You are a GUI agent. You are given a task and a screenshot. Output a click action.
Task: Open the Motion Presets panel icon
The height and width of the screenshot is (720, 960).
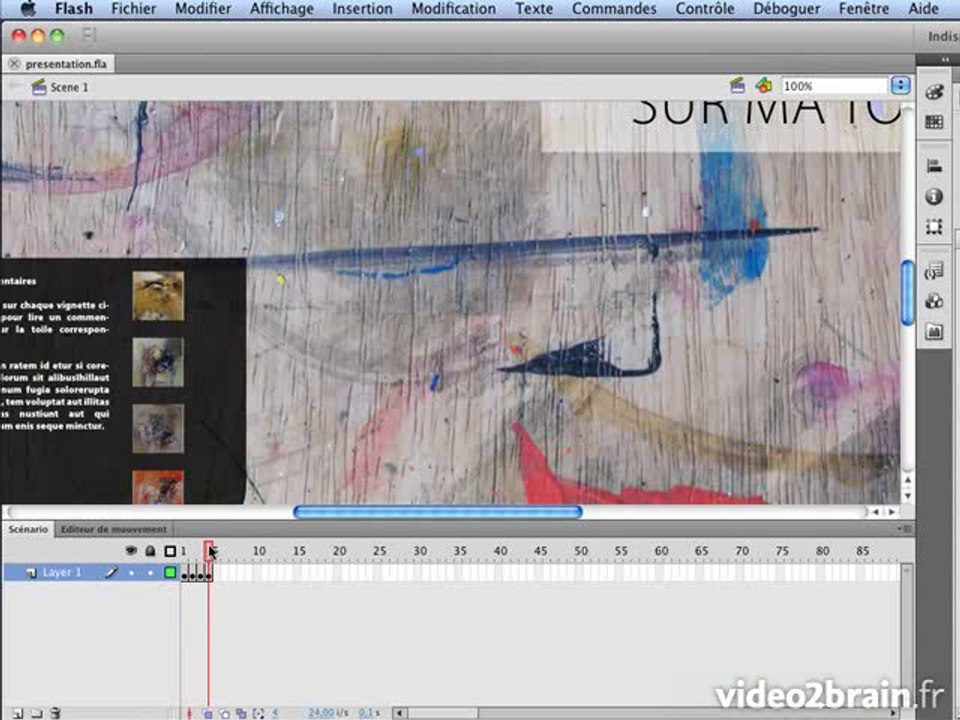934,332
